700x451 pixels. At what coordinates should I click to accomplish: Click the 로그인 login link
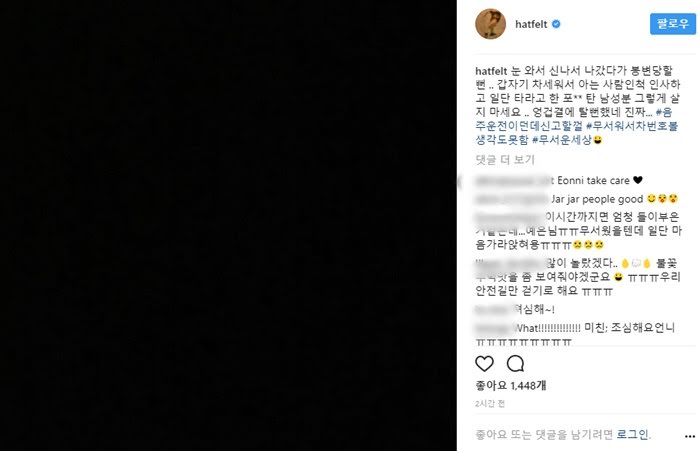pyautogui.click(x=633, y=434)
